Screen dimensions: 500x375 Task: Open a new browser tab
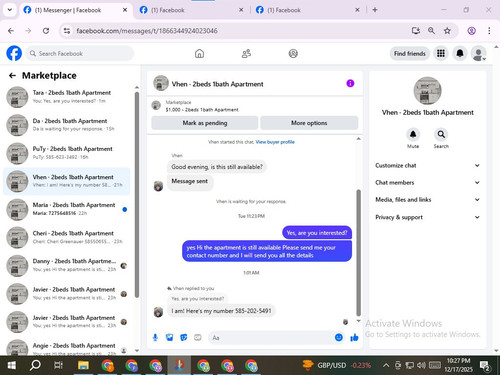375,10
